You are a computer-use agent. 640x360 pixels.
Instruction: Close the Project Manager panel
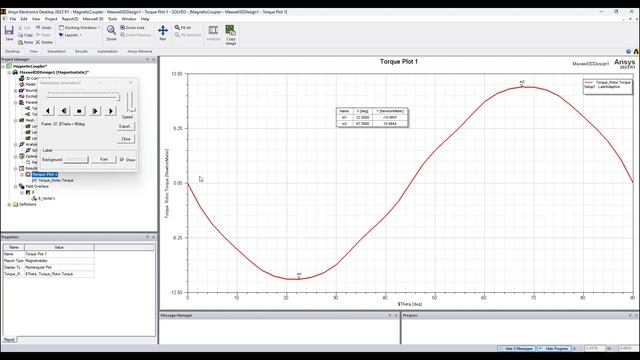153,60
